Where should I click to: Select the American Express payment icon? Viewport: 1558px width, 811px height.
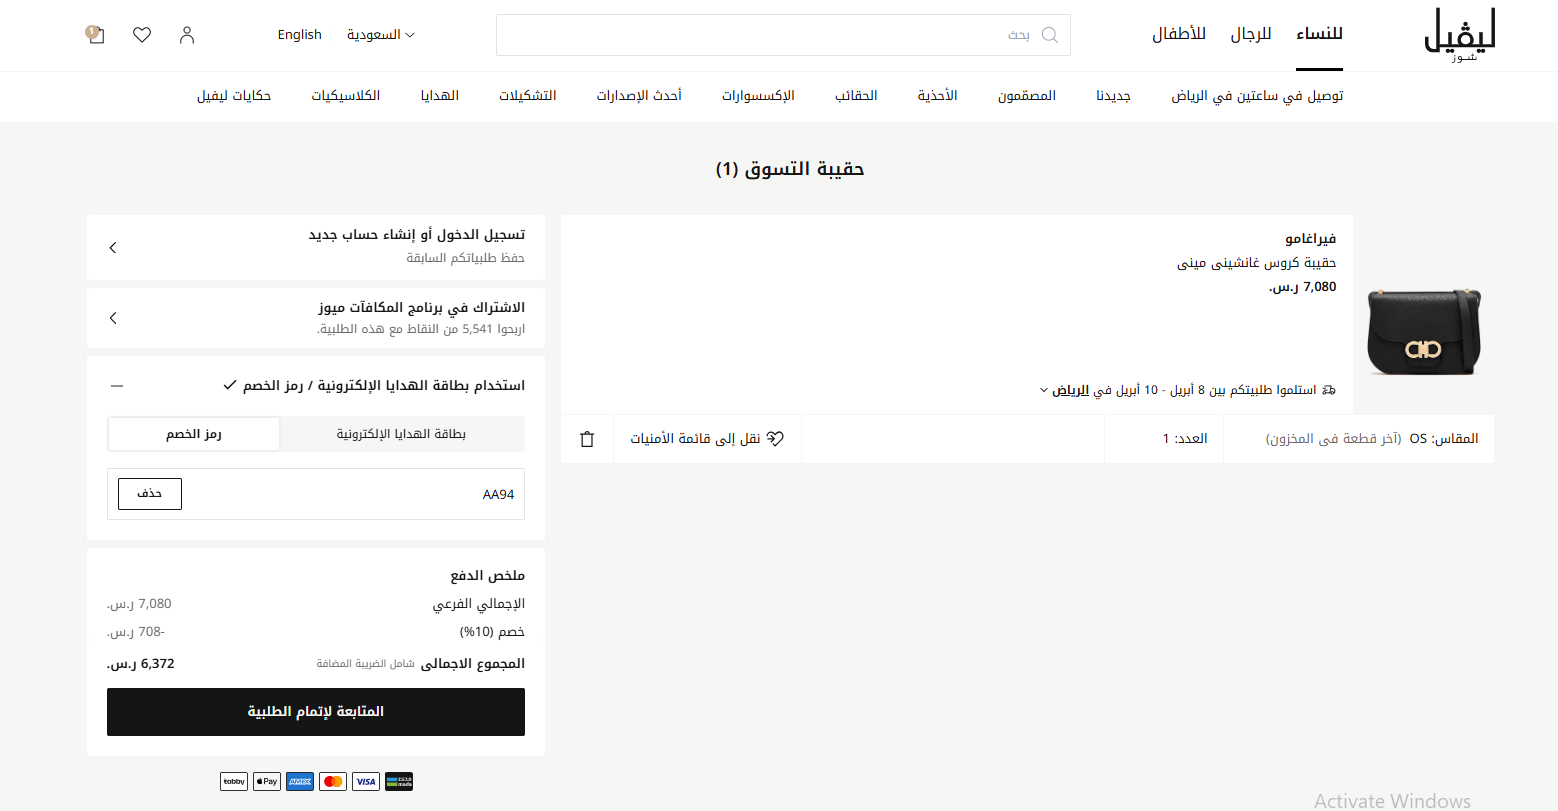point(299,781)
